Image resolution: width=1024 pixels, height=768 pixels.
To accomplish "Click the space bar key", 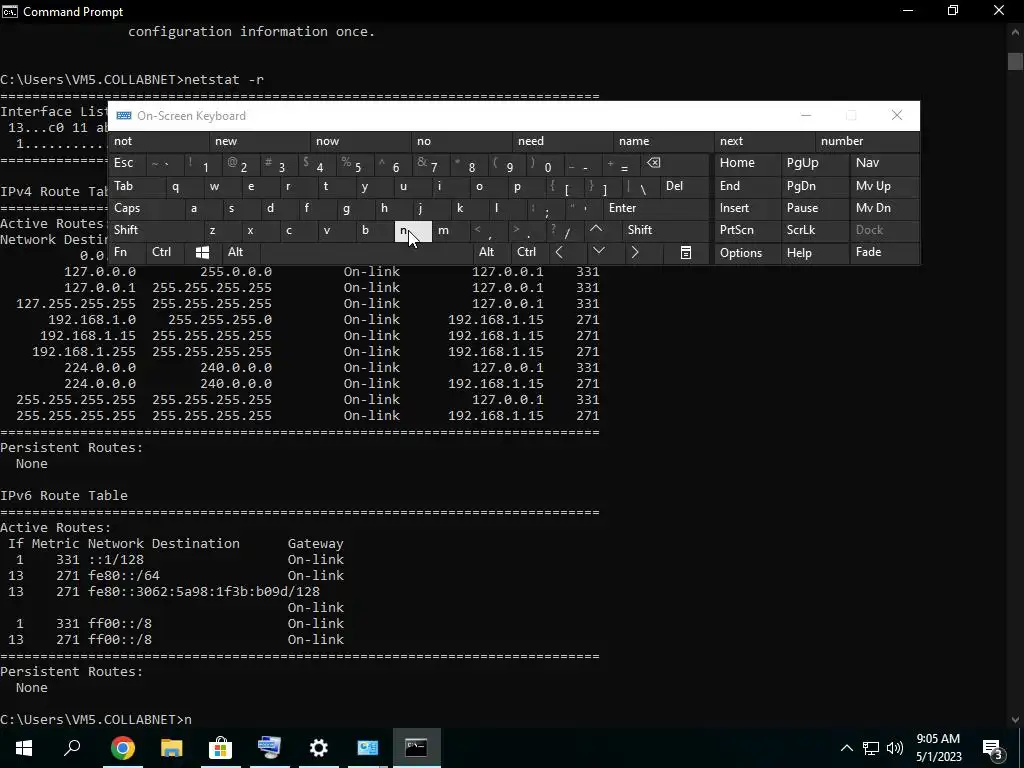I will tap(366, 253).
